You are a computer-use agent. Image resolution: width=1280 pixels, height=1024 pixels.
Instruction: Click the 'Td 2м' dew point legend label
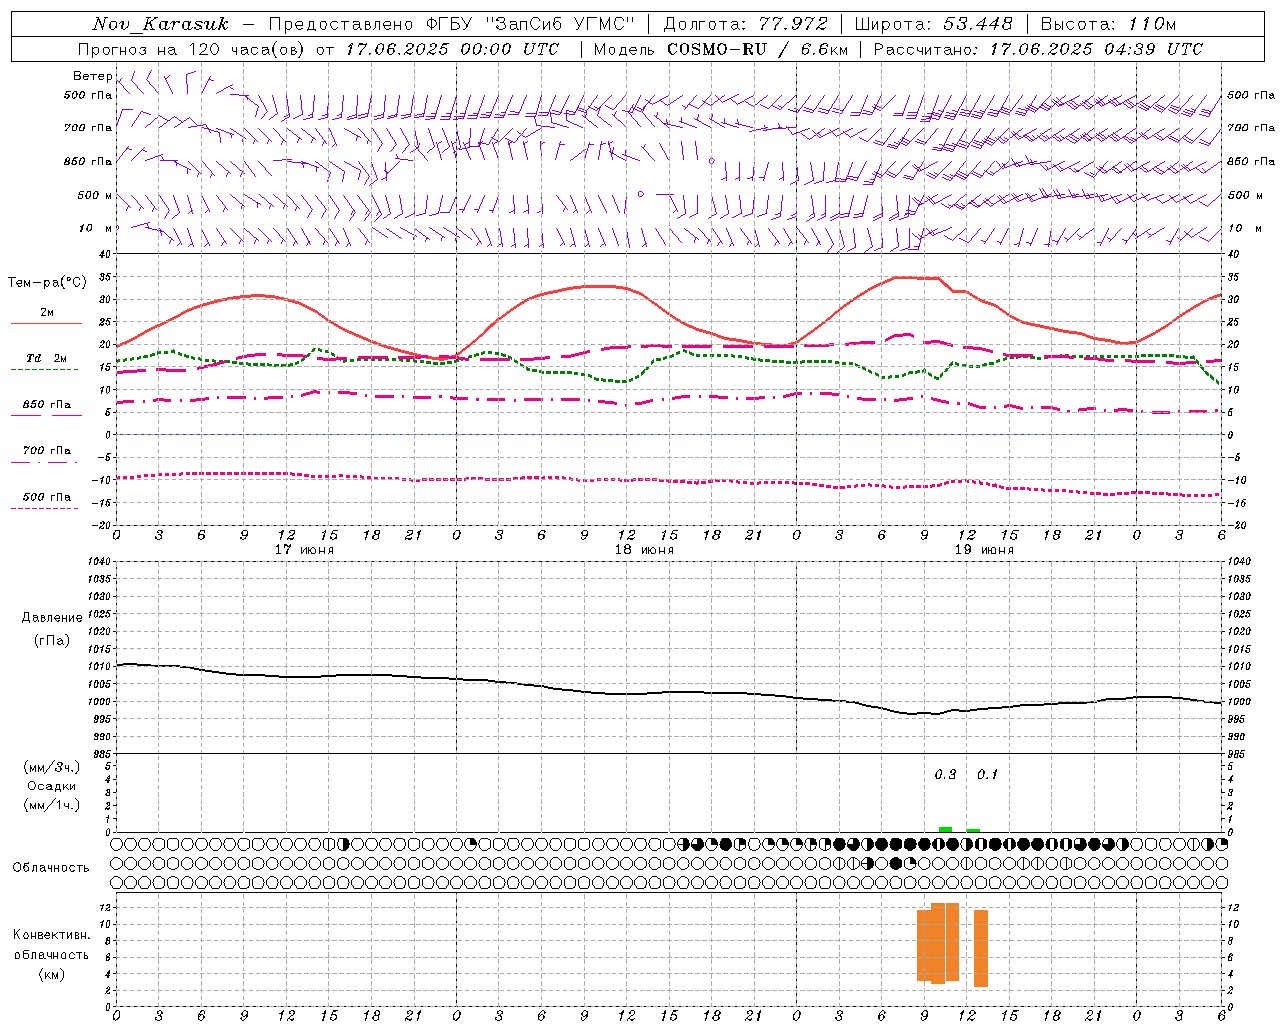[x=47, y=358]
